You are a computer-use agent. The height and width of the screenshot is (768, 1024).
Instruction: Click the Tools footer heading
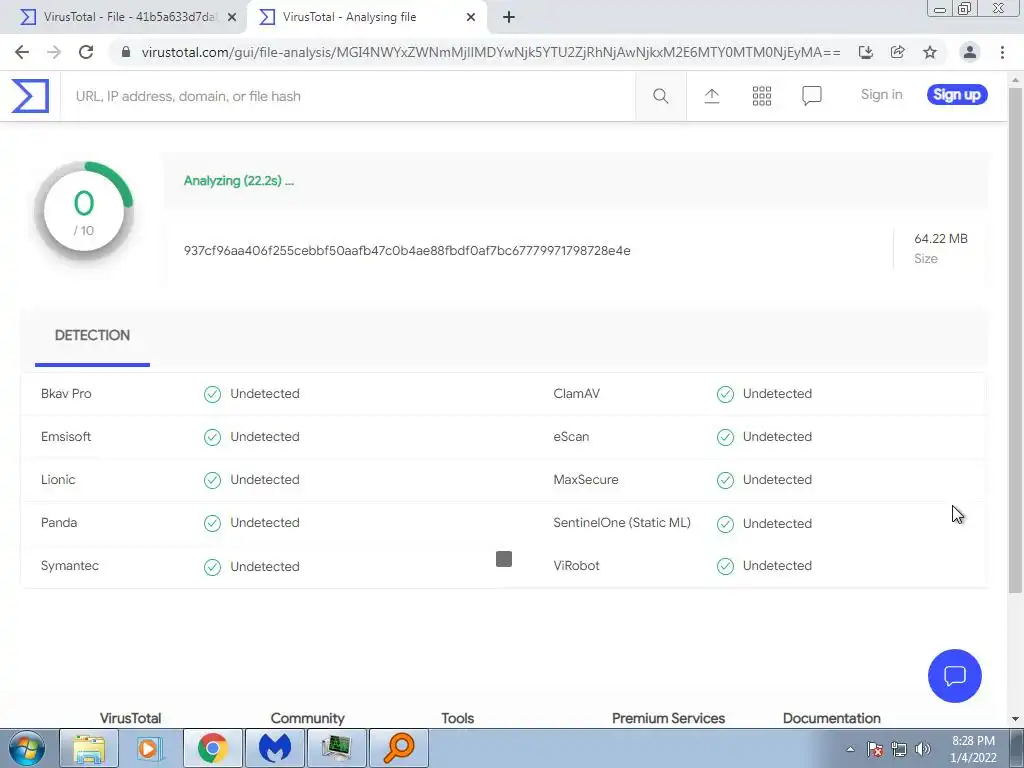[457, 718]
